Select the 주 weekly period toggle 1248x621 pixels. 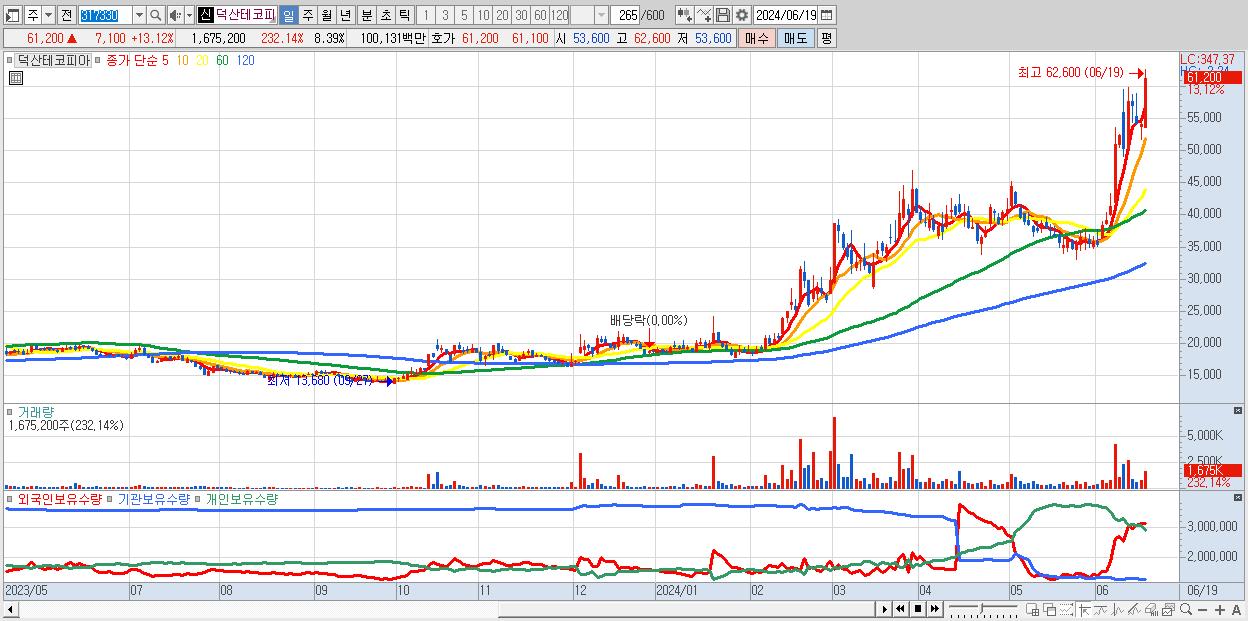pos(307,15)
